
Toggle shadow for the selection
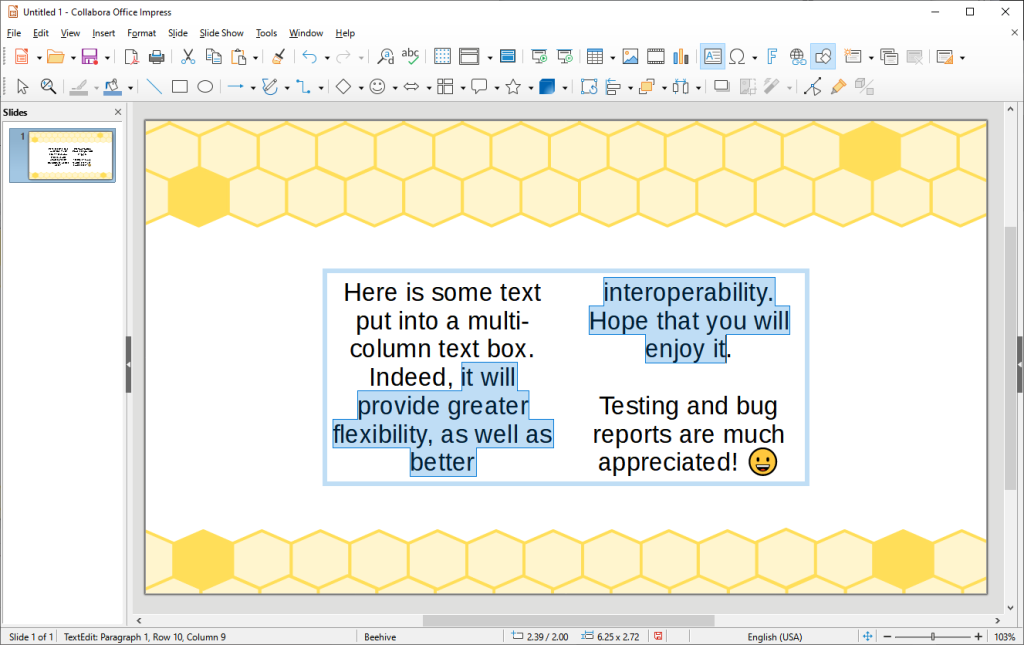(x=721, y=87)
